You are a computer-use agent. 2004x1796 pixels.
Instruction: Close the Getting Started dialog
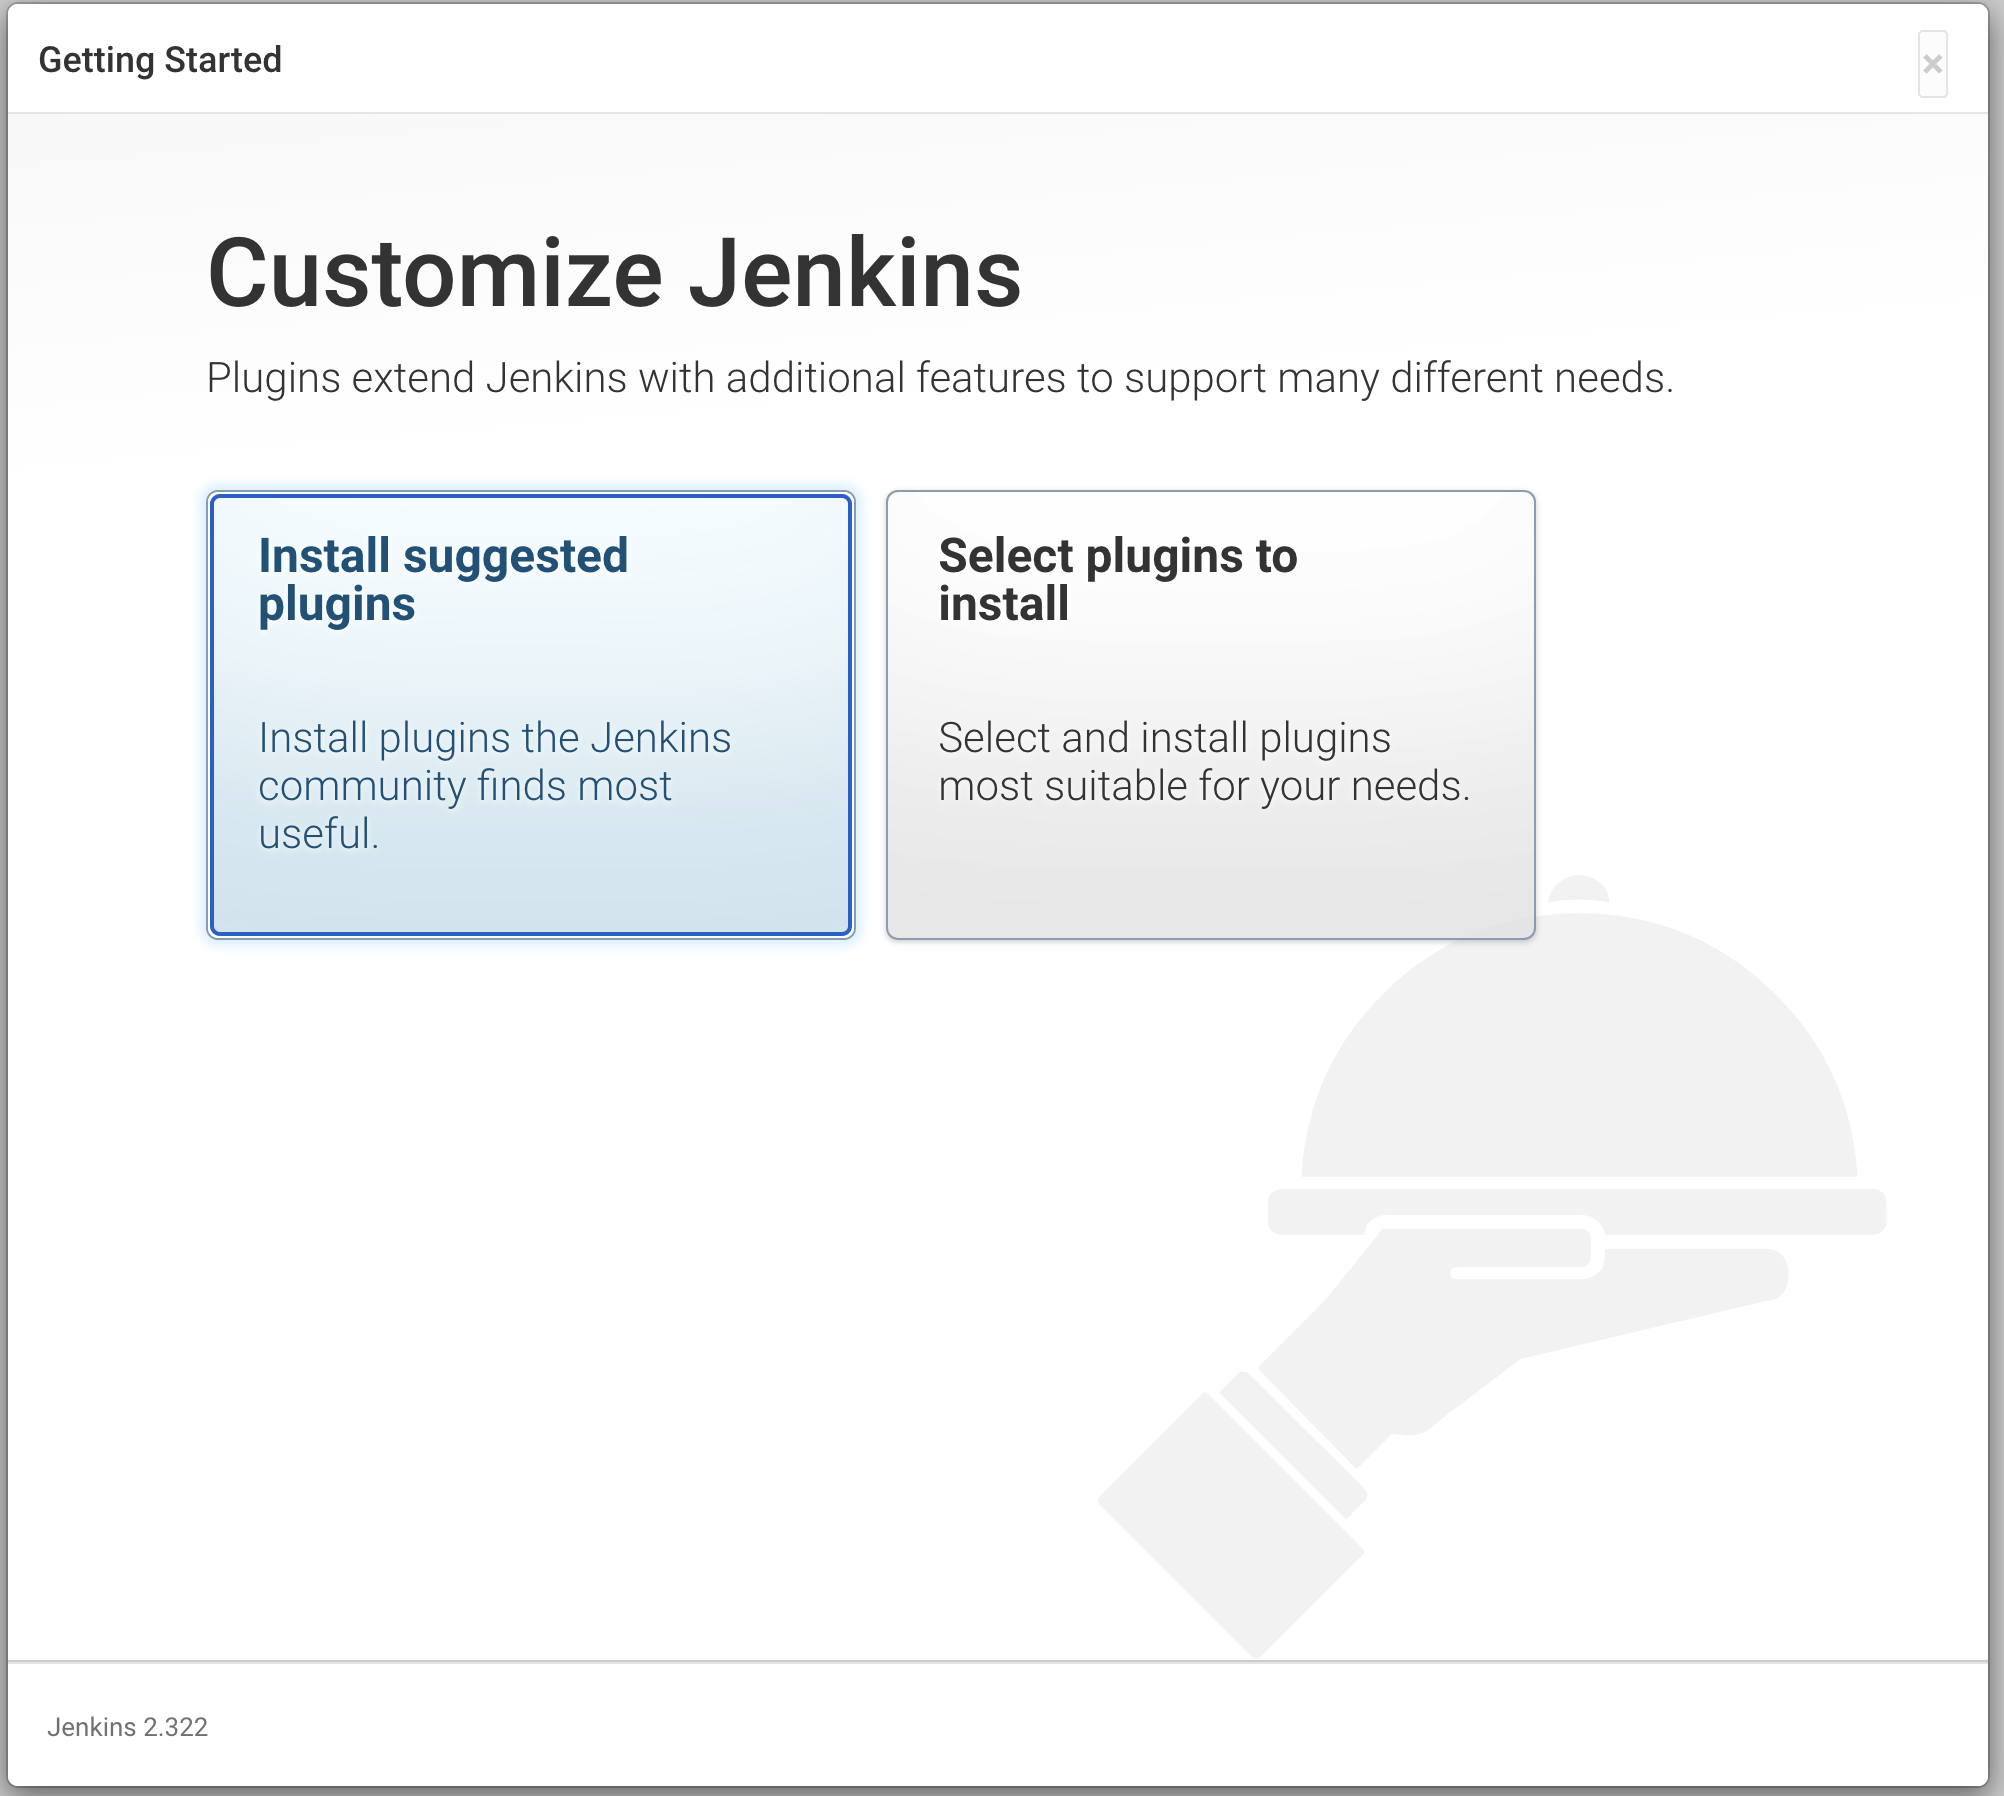pos(1932,64)
